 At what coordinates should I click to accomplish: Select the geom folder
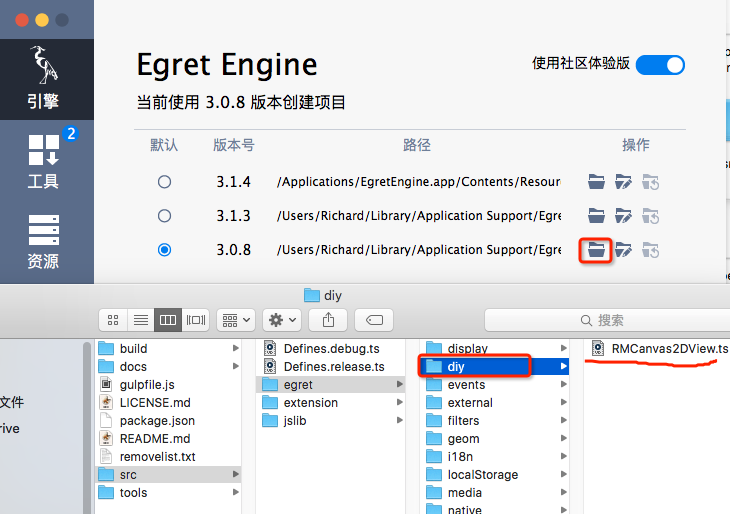[x=495, y=439]
